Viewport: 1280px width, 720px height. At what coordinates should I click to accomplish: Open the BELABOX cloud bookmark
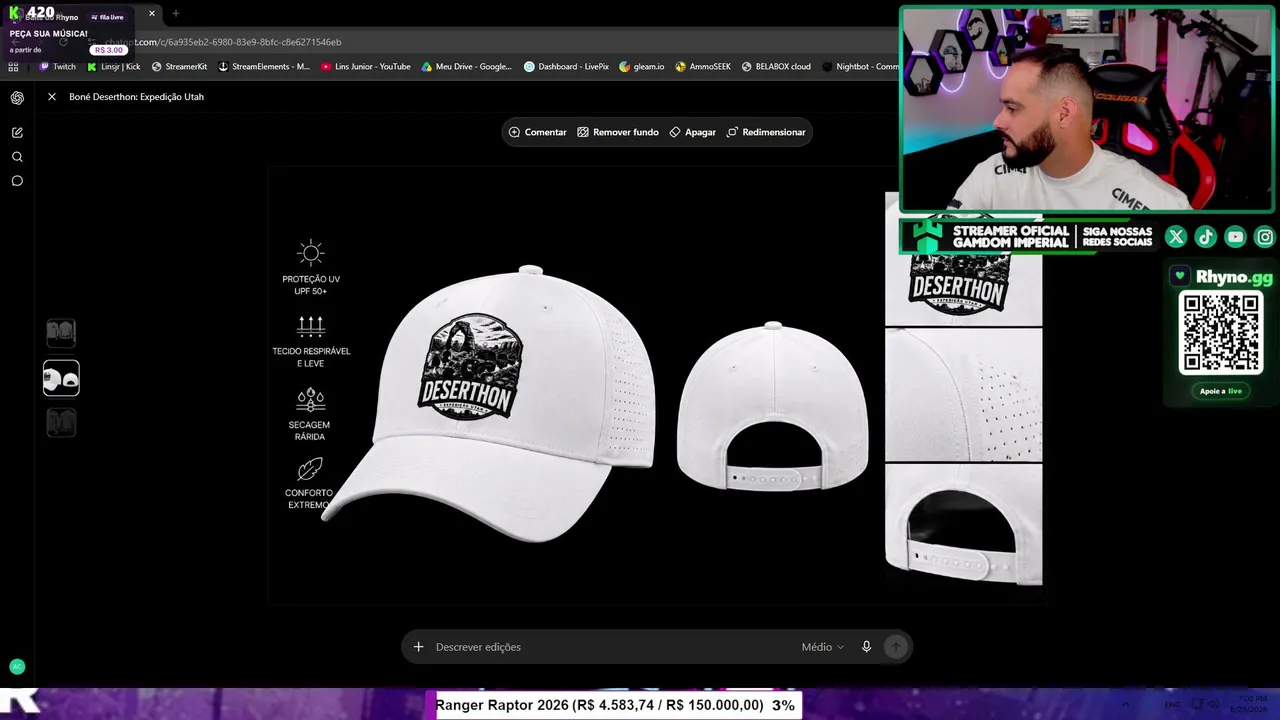tap(776, 67)
